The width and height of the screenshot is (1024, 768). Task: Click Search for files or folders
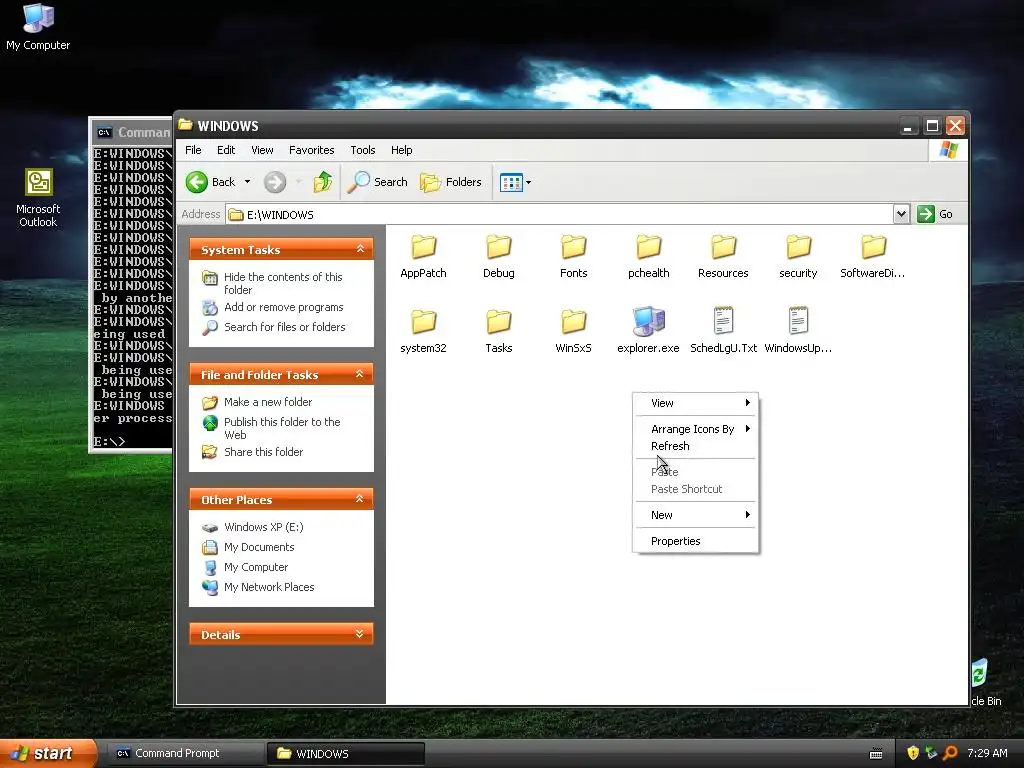(285, 327)
